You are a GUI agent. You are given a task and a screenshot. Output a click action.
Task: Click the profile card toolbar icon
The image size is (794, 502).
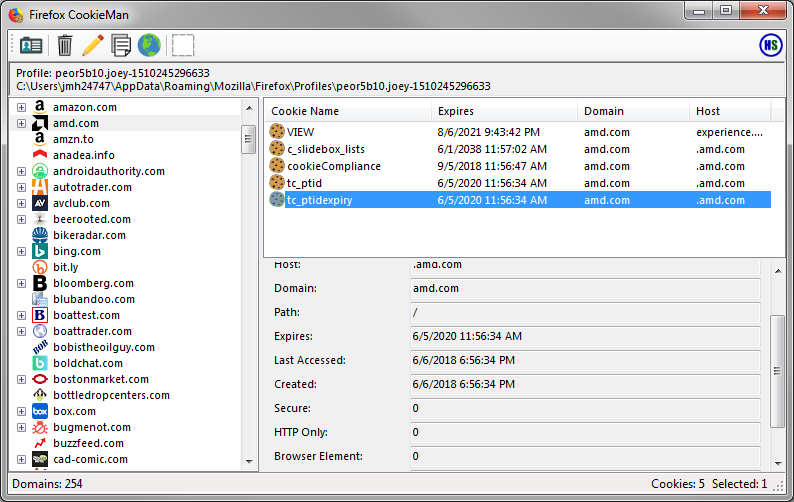[31, 45]
